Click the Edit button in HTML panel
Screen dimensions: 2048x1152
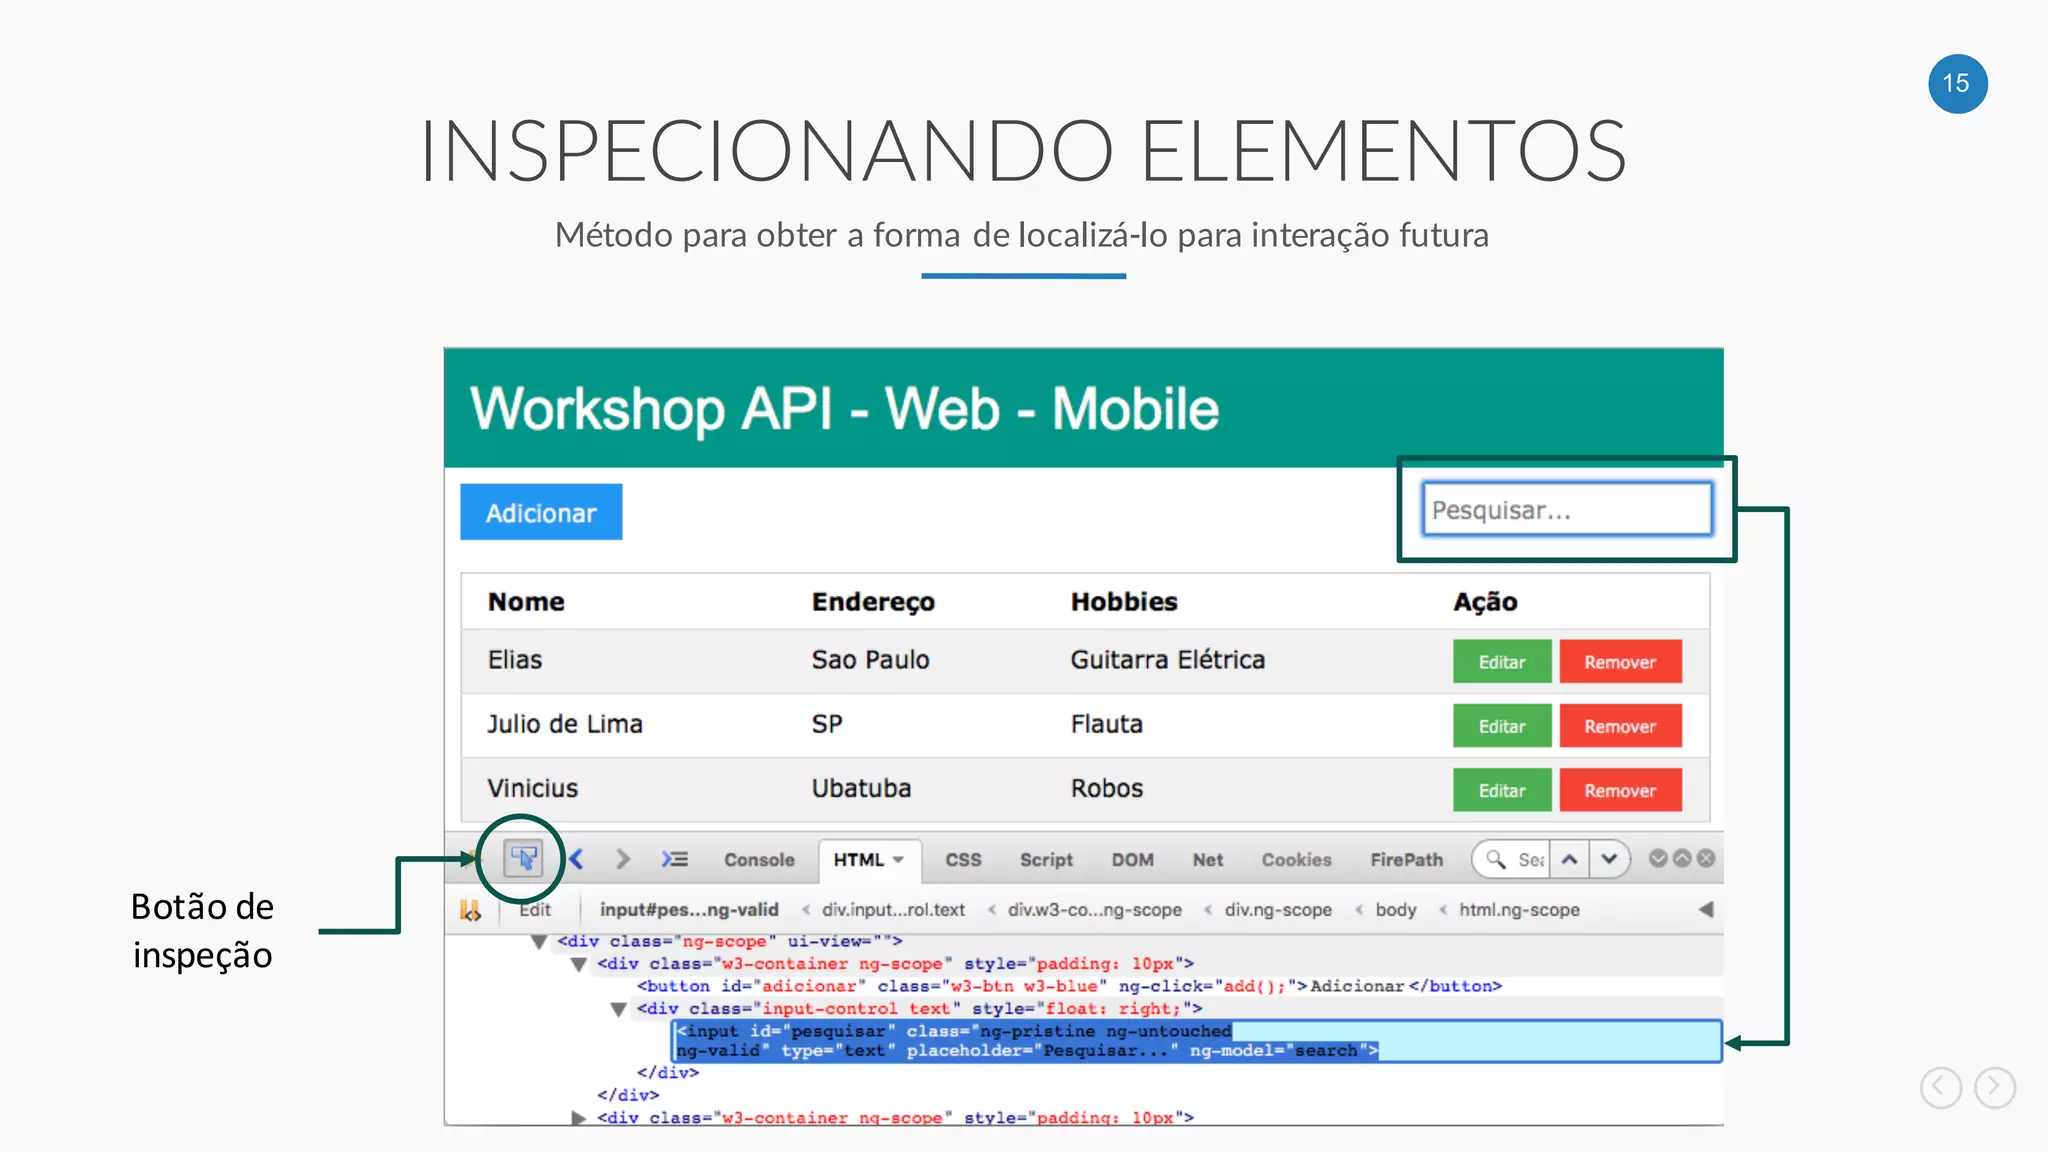(535, 910)
